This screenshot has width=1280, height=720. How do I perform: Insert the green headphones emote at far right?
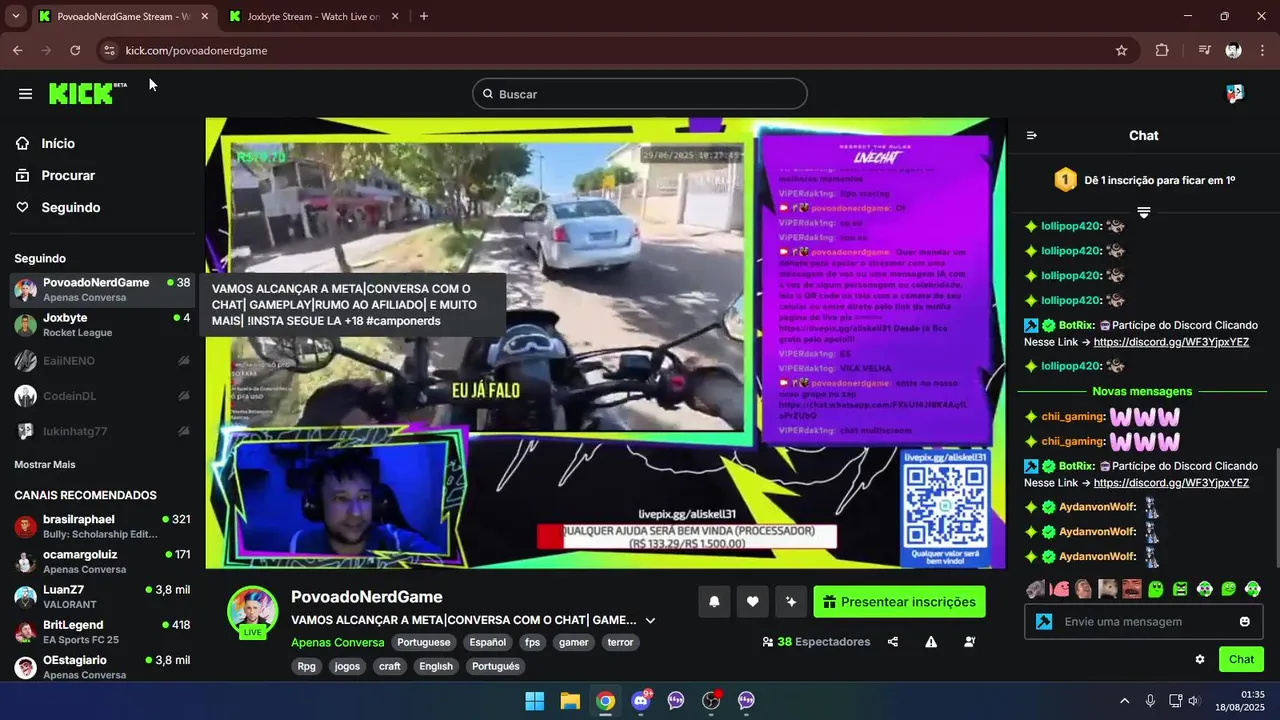pyautogui.click(x=1252, y=589)
